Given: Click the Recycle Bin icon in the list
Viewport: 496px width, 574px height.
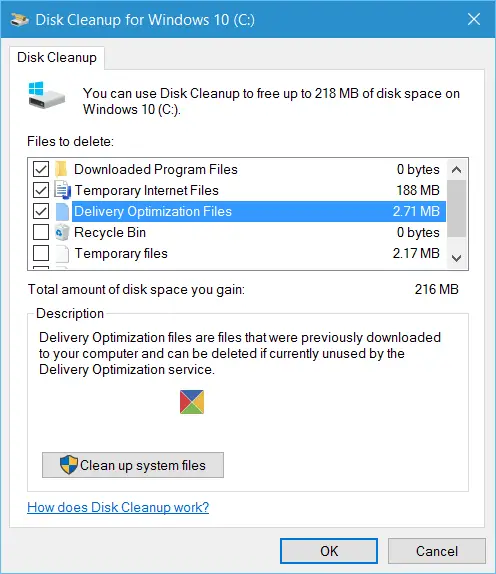Looking at the screenshot, I should click(62, 232).
